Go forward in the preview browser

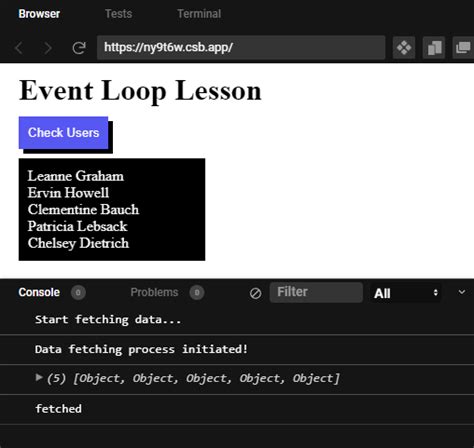(x=48, y=48)
